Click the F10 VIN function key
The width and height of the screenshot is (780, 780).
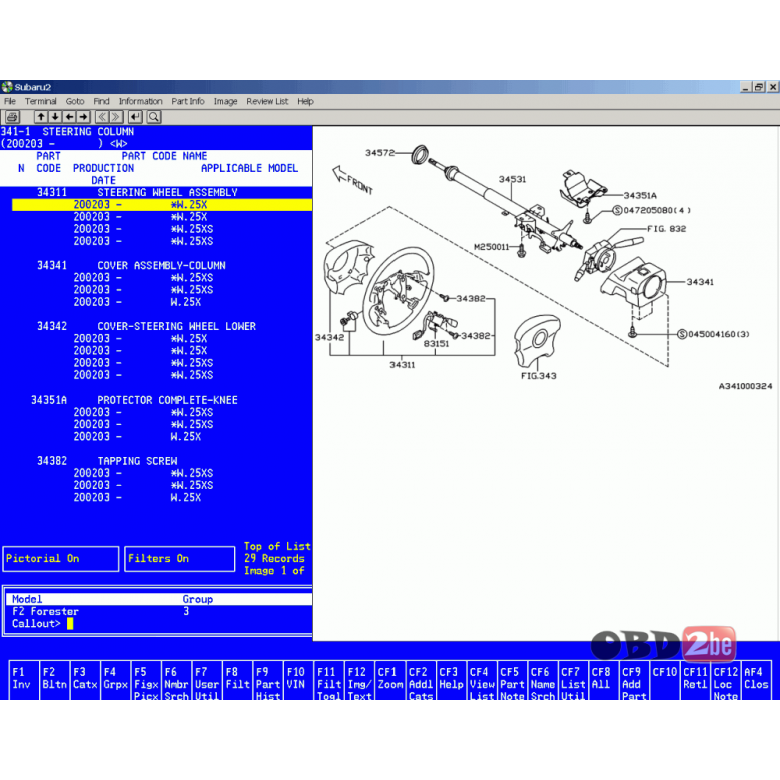coord(298,680)
